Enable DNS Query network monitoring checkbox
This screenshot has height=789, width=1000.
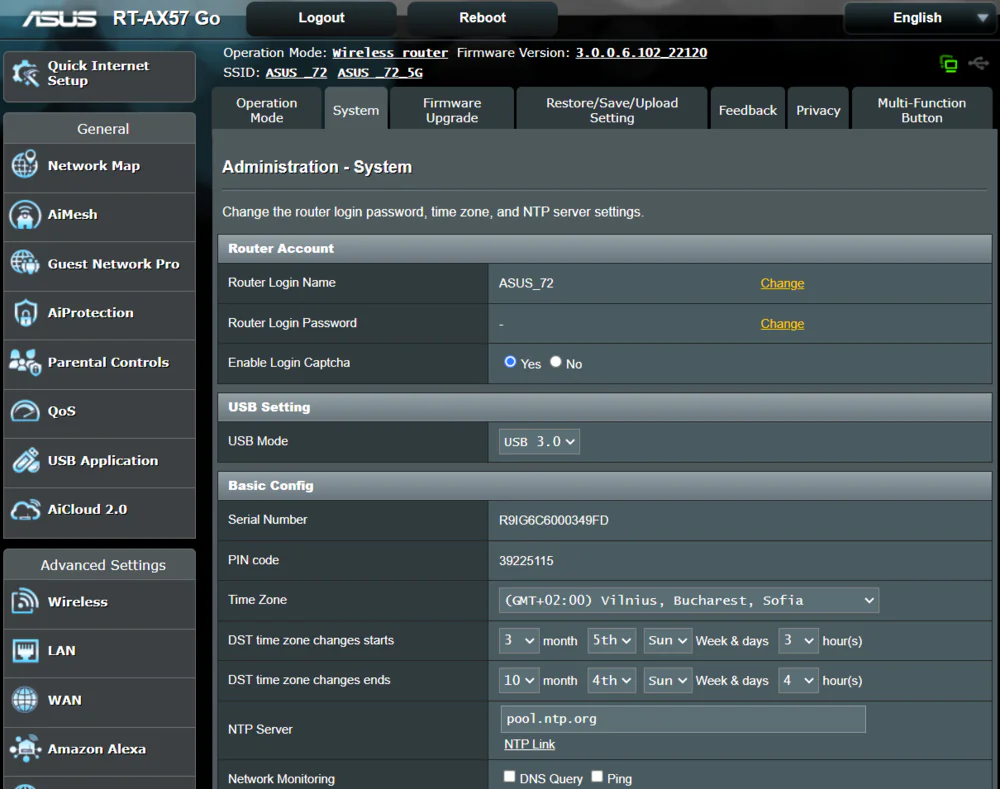pyautogui.click(x=509, y=776)
